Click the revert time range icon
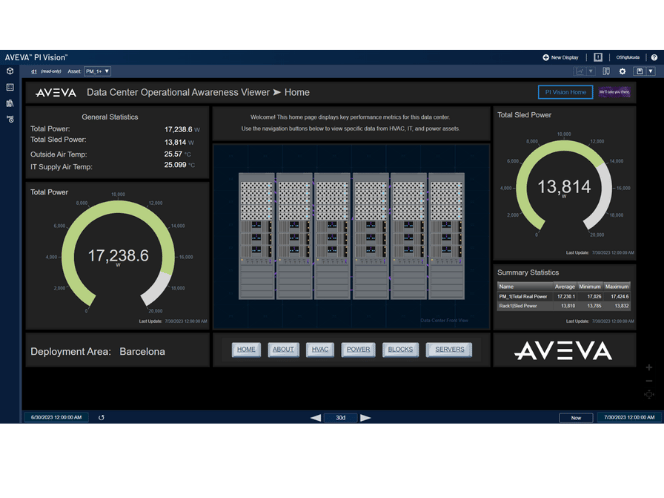Image resolution: width=664 pixels, height=498 pixels. 101,418
